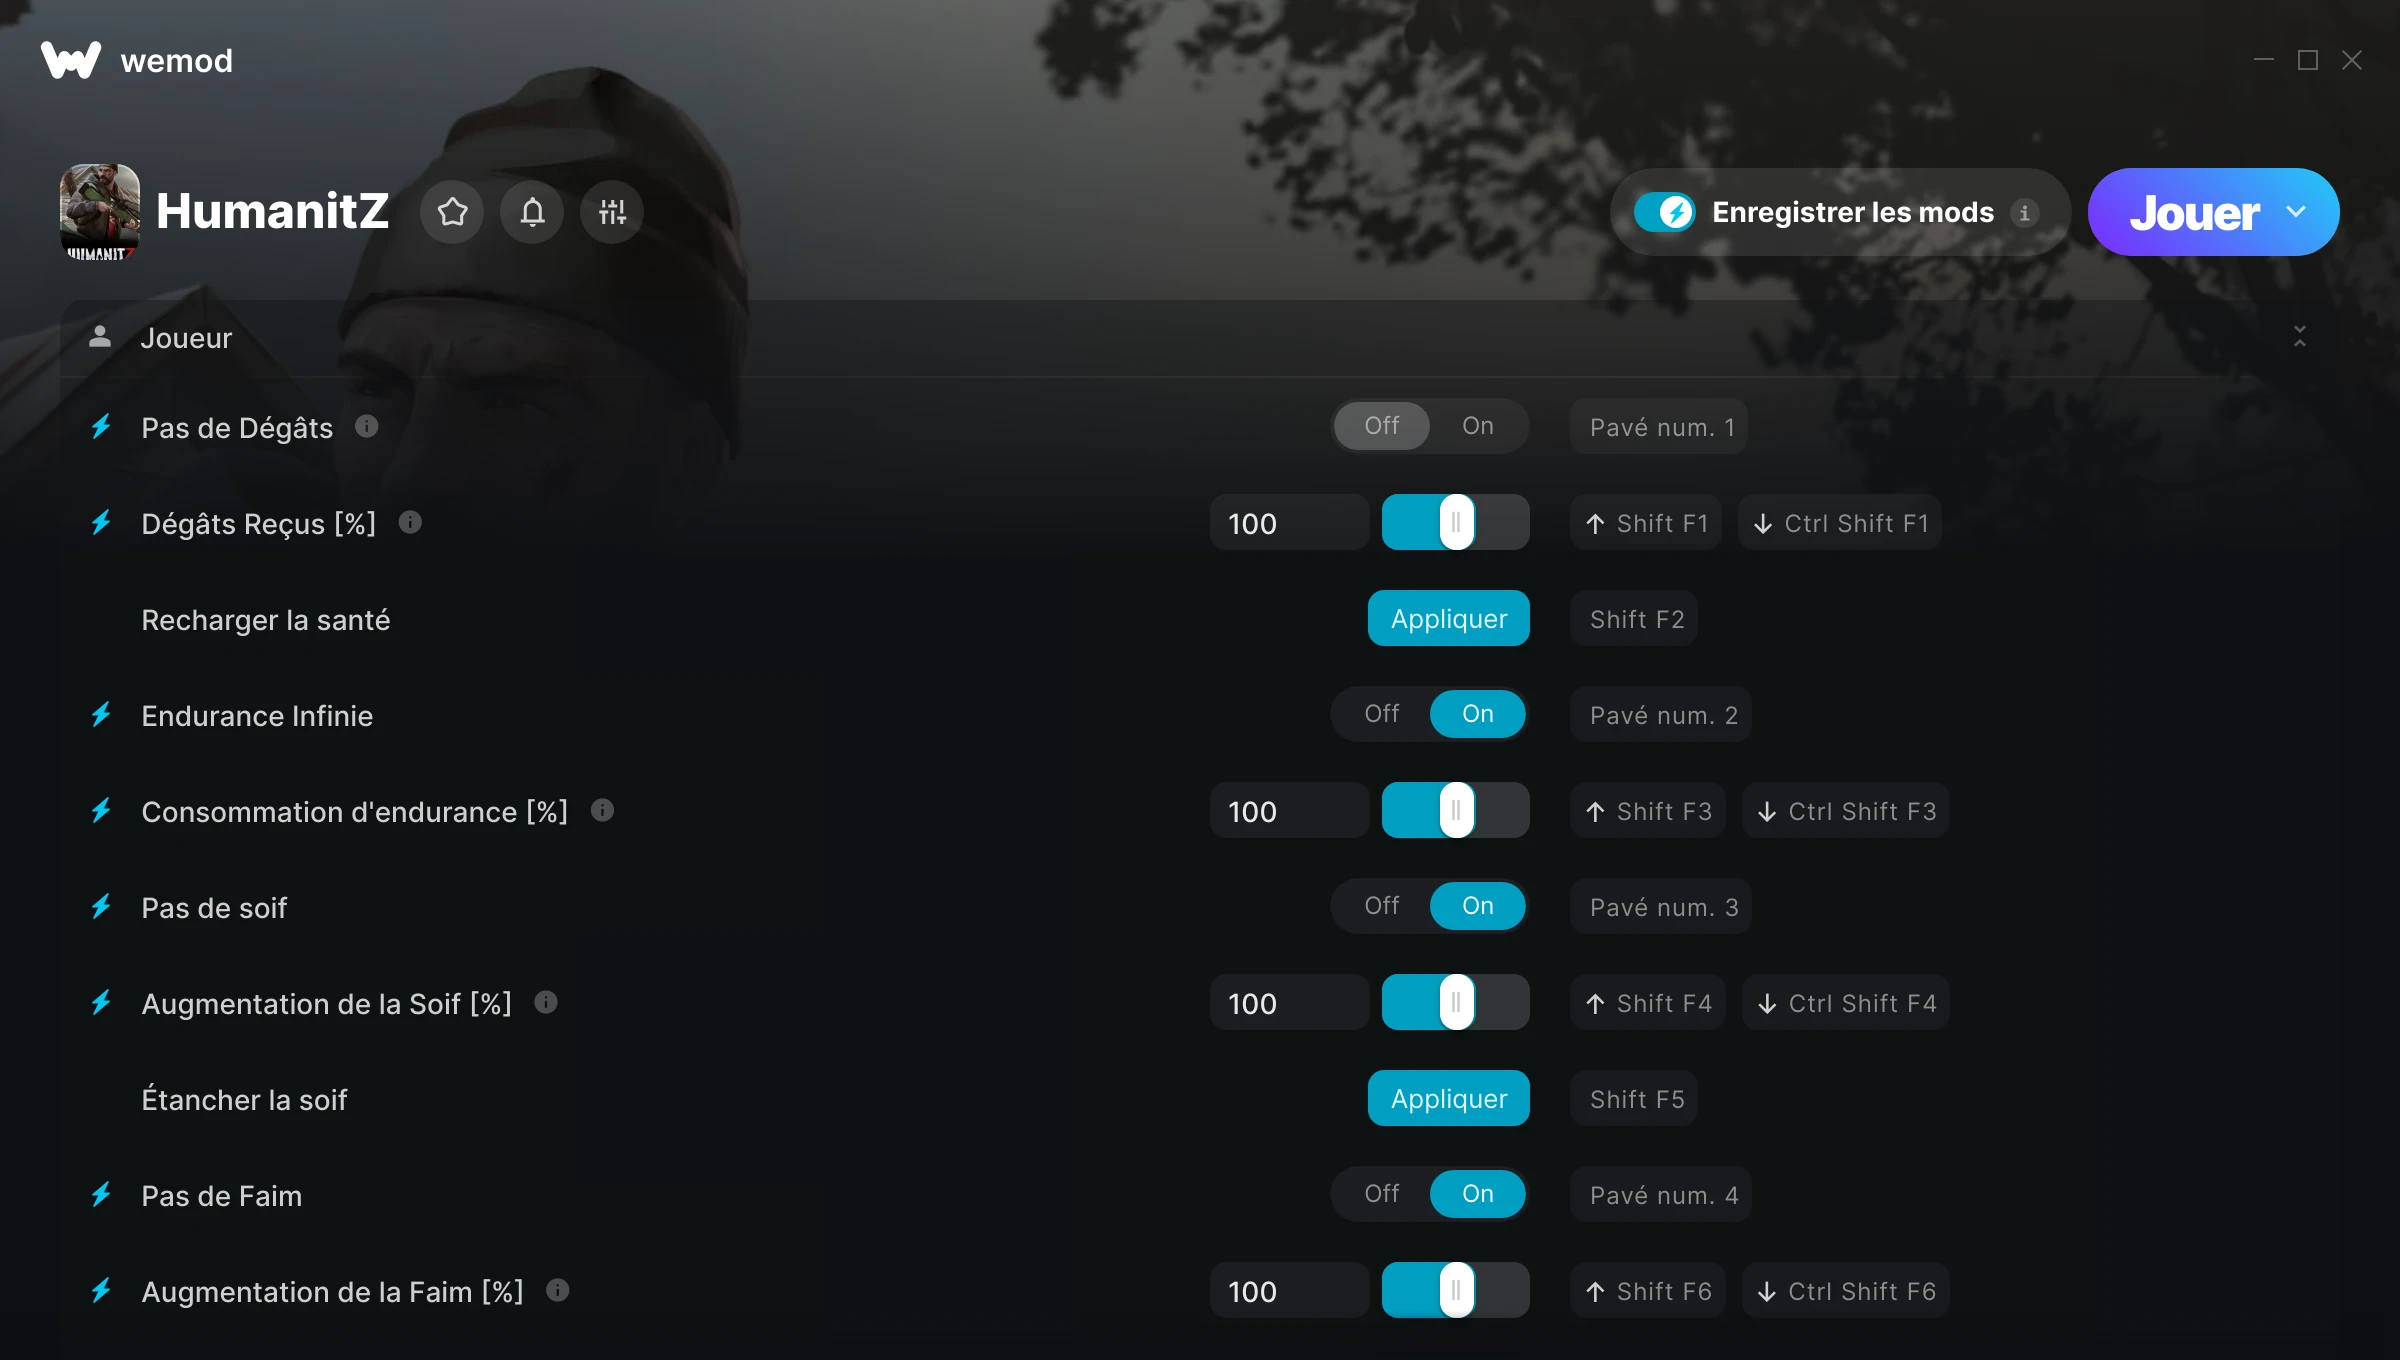Change the Pavé num. 3 hotkey
Image resolution: width=2400 pixels, height=1360 pixels.
(1662, 906)
